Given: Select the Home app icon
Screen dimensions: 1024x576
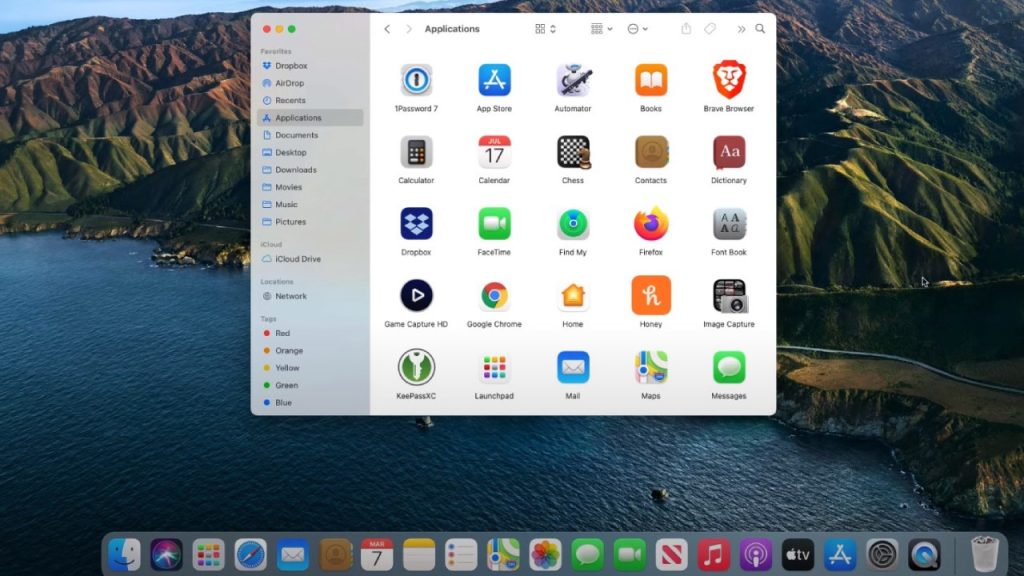Looking at the screenshot, I should (573, 296).
